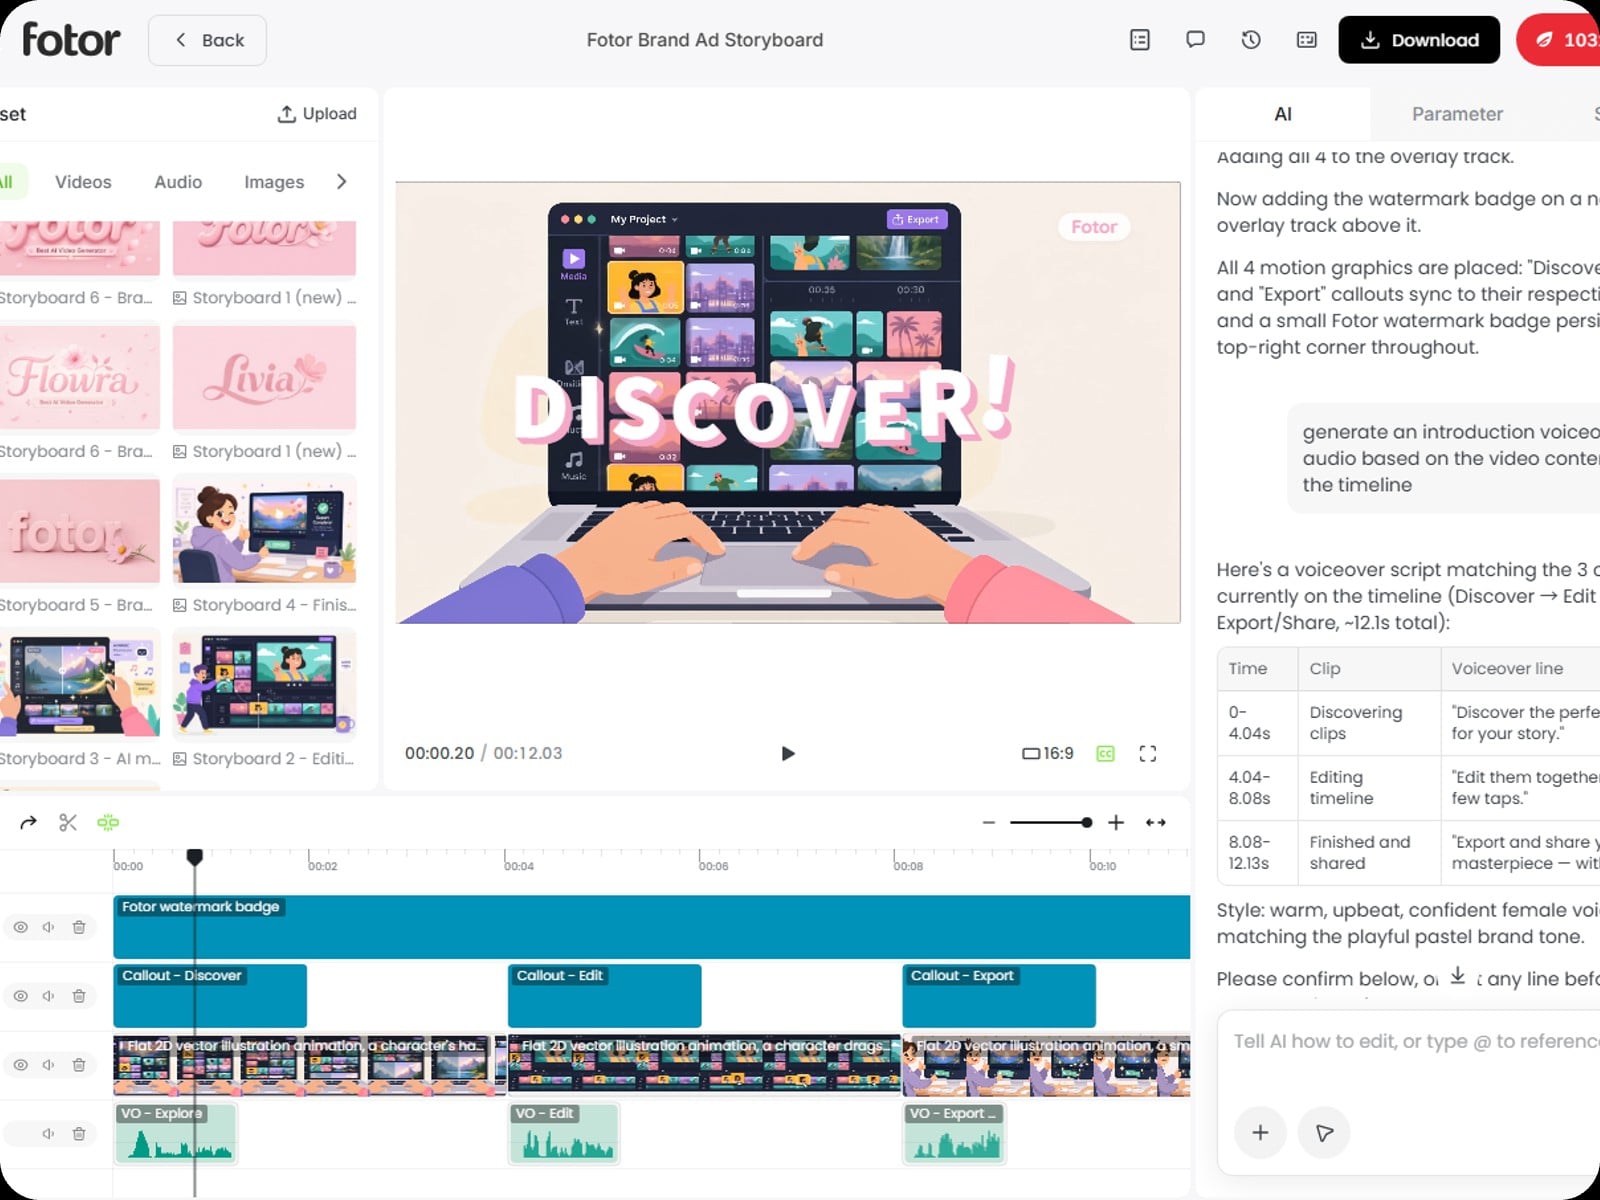Select the Fotor watermark badge clip

(651, 927)
